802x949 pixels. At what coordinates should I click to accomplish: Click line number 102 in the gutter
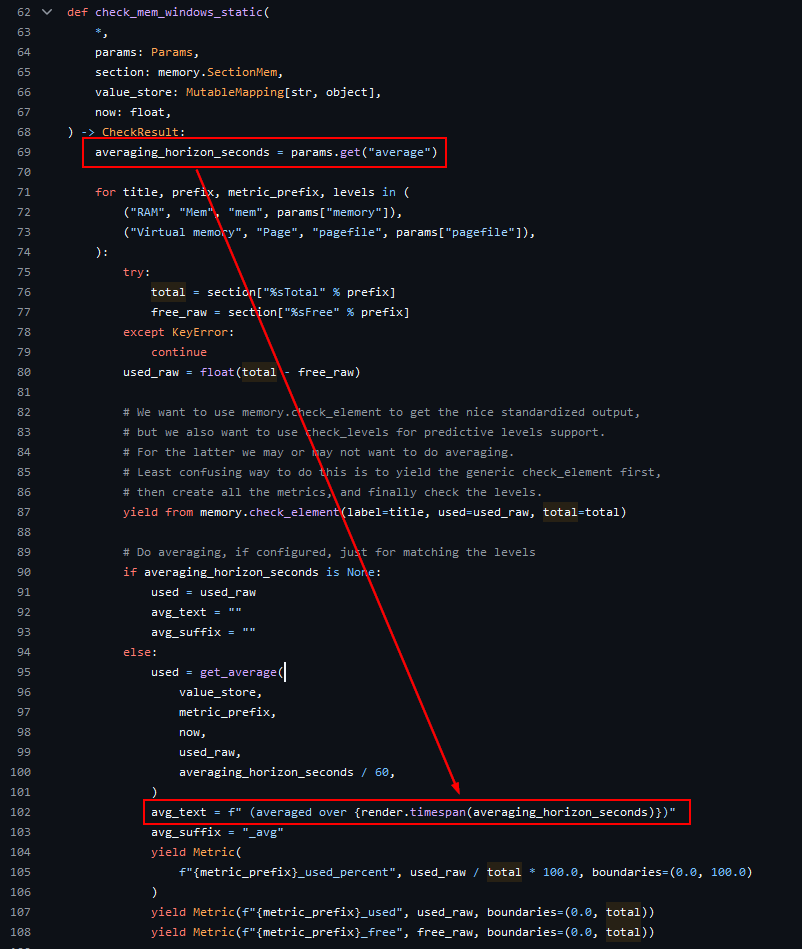pos(20,812)
